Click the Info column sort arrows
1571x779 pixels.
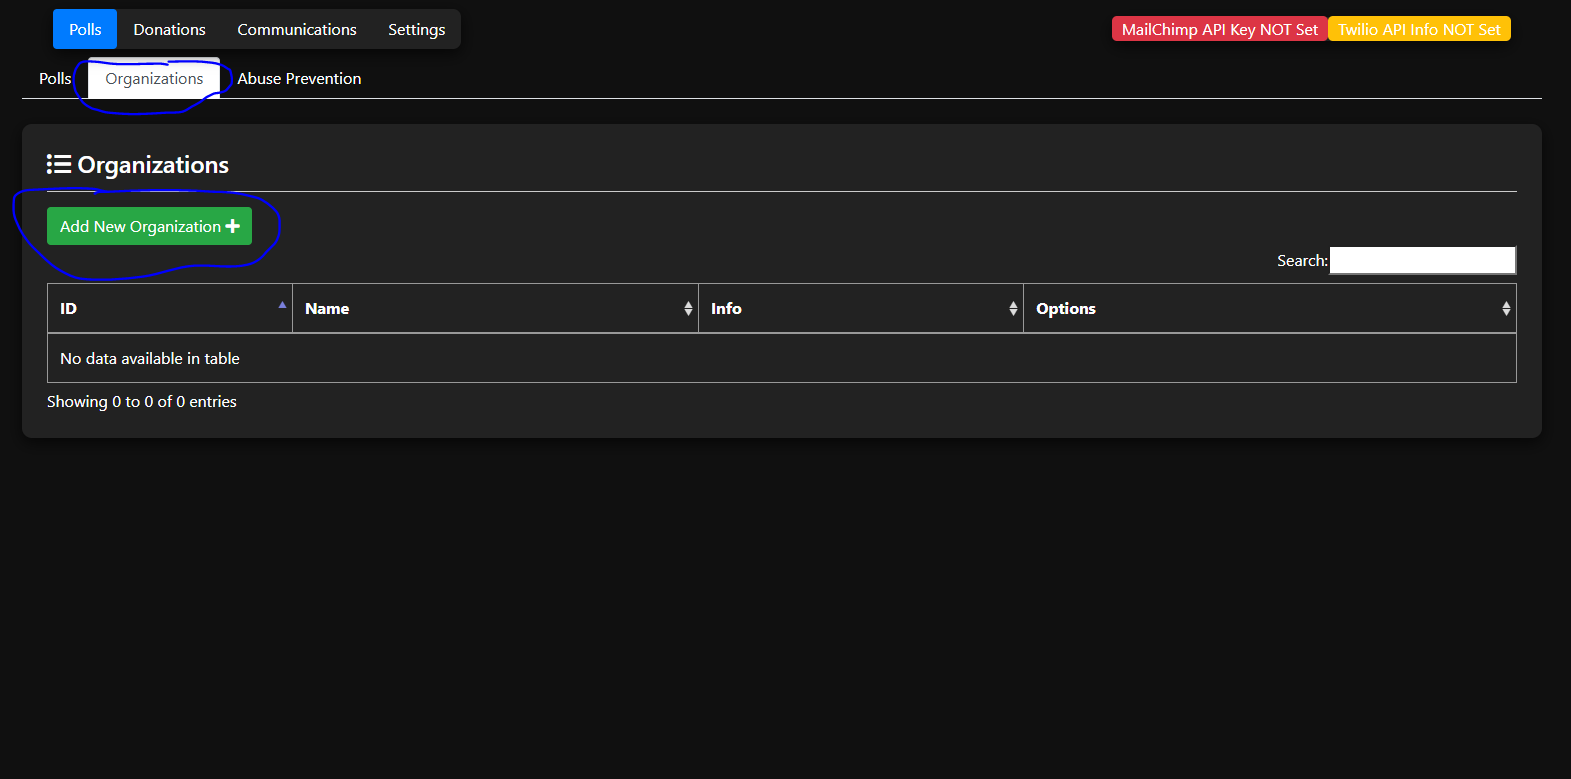(1013, 309)
